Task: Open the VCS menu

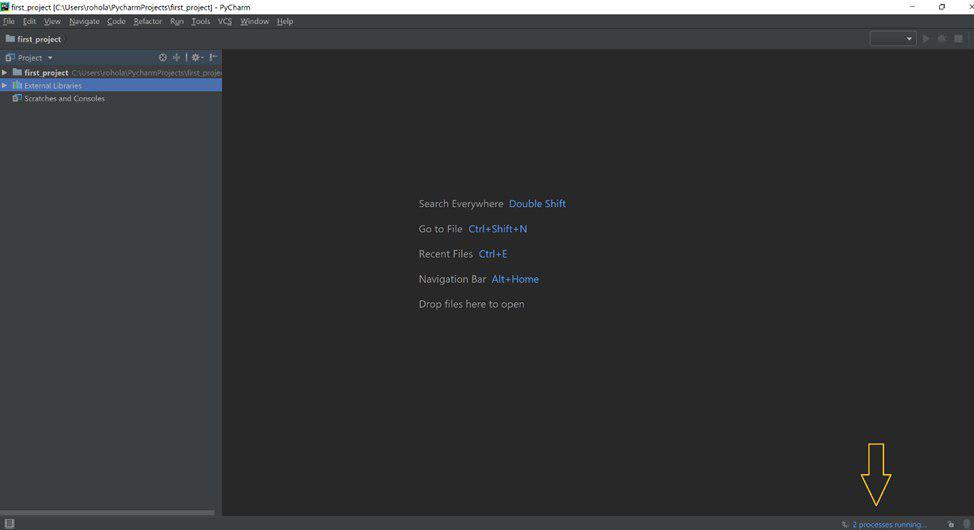Action: tap(225, 21)
